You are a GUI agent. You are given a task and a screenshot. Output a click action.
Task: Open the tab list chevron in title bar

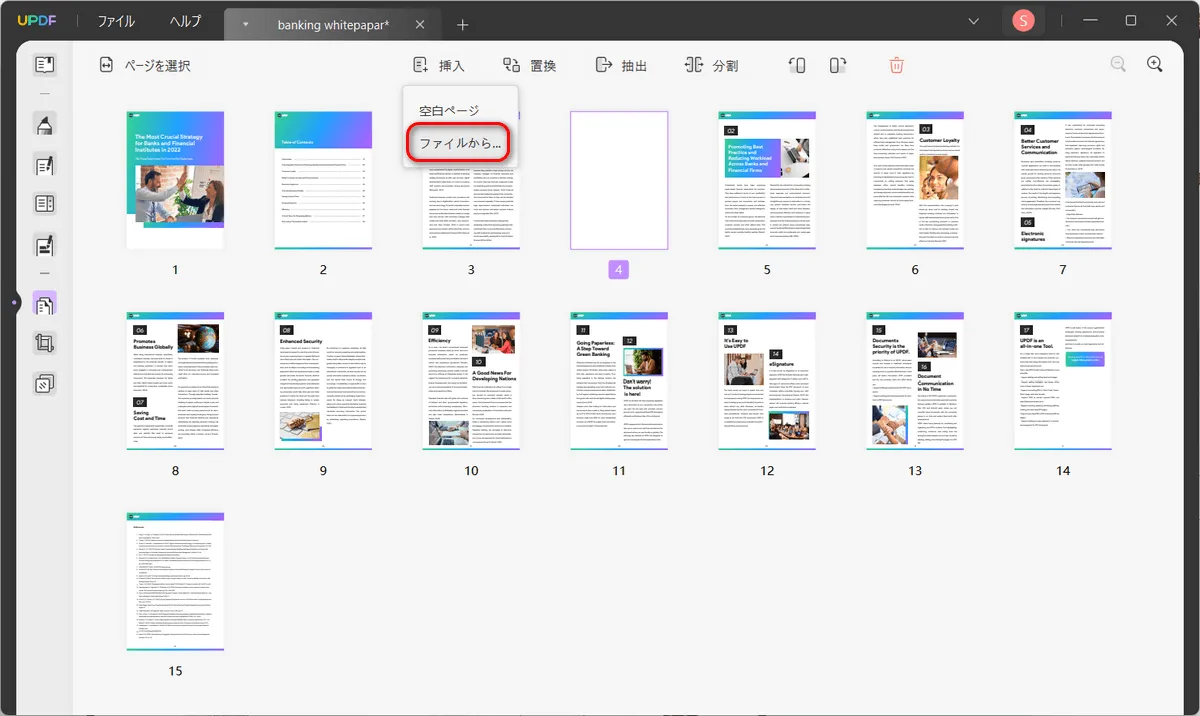pyautogui.click(x=975, y=21)
